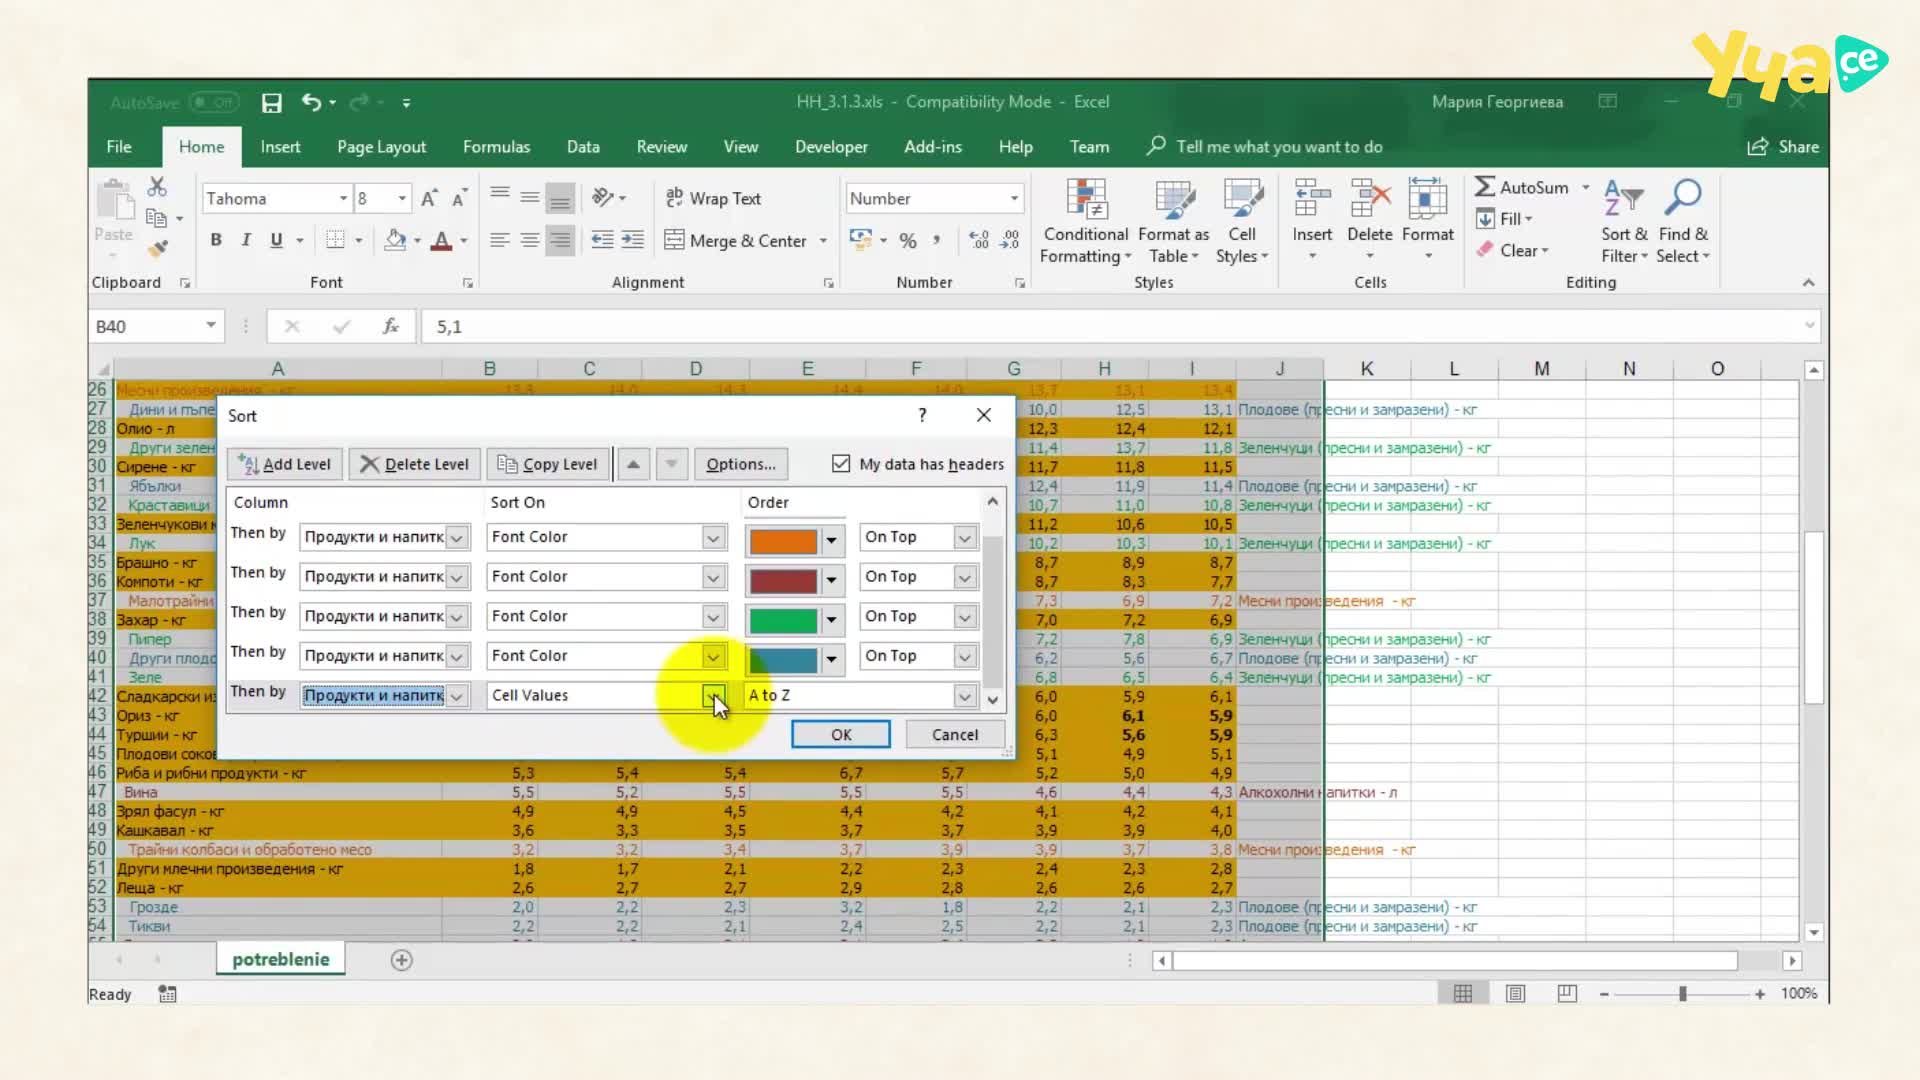Click the Undo arrow icon

312,102
